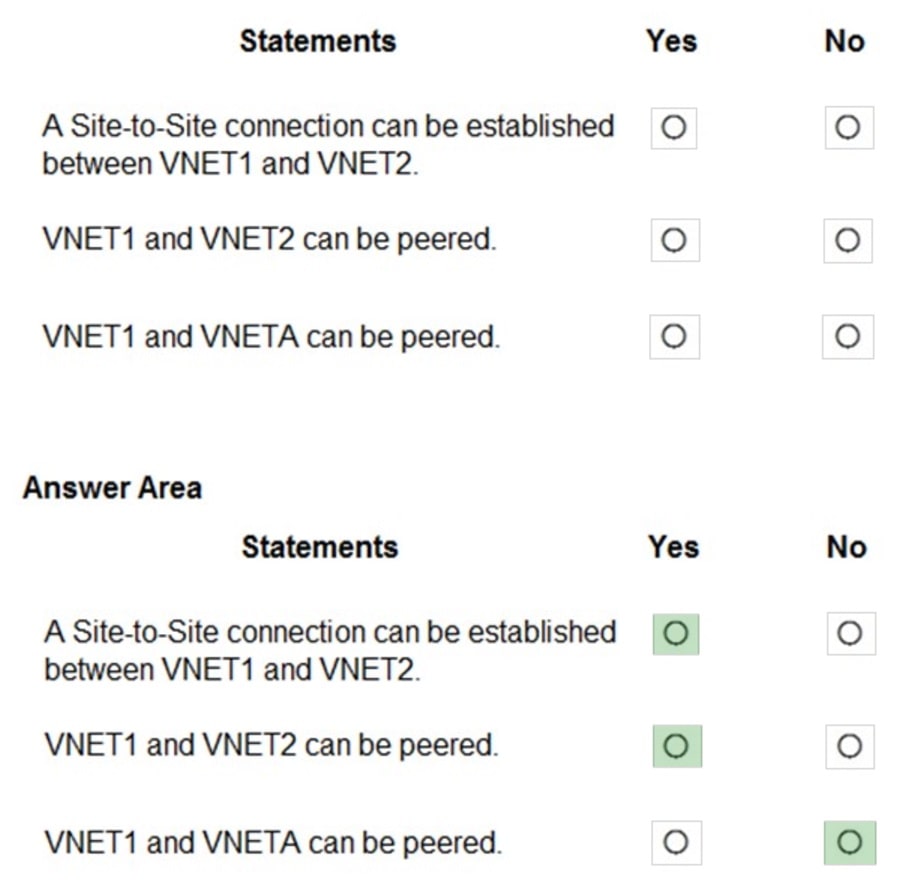904x895 pixels.
Task: Choose No for VNET1 and VNET2 peering, upper section
Action: [848, 240]
